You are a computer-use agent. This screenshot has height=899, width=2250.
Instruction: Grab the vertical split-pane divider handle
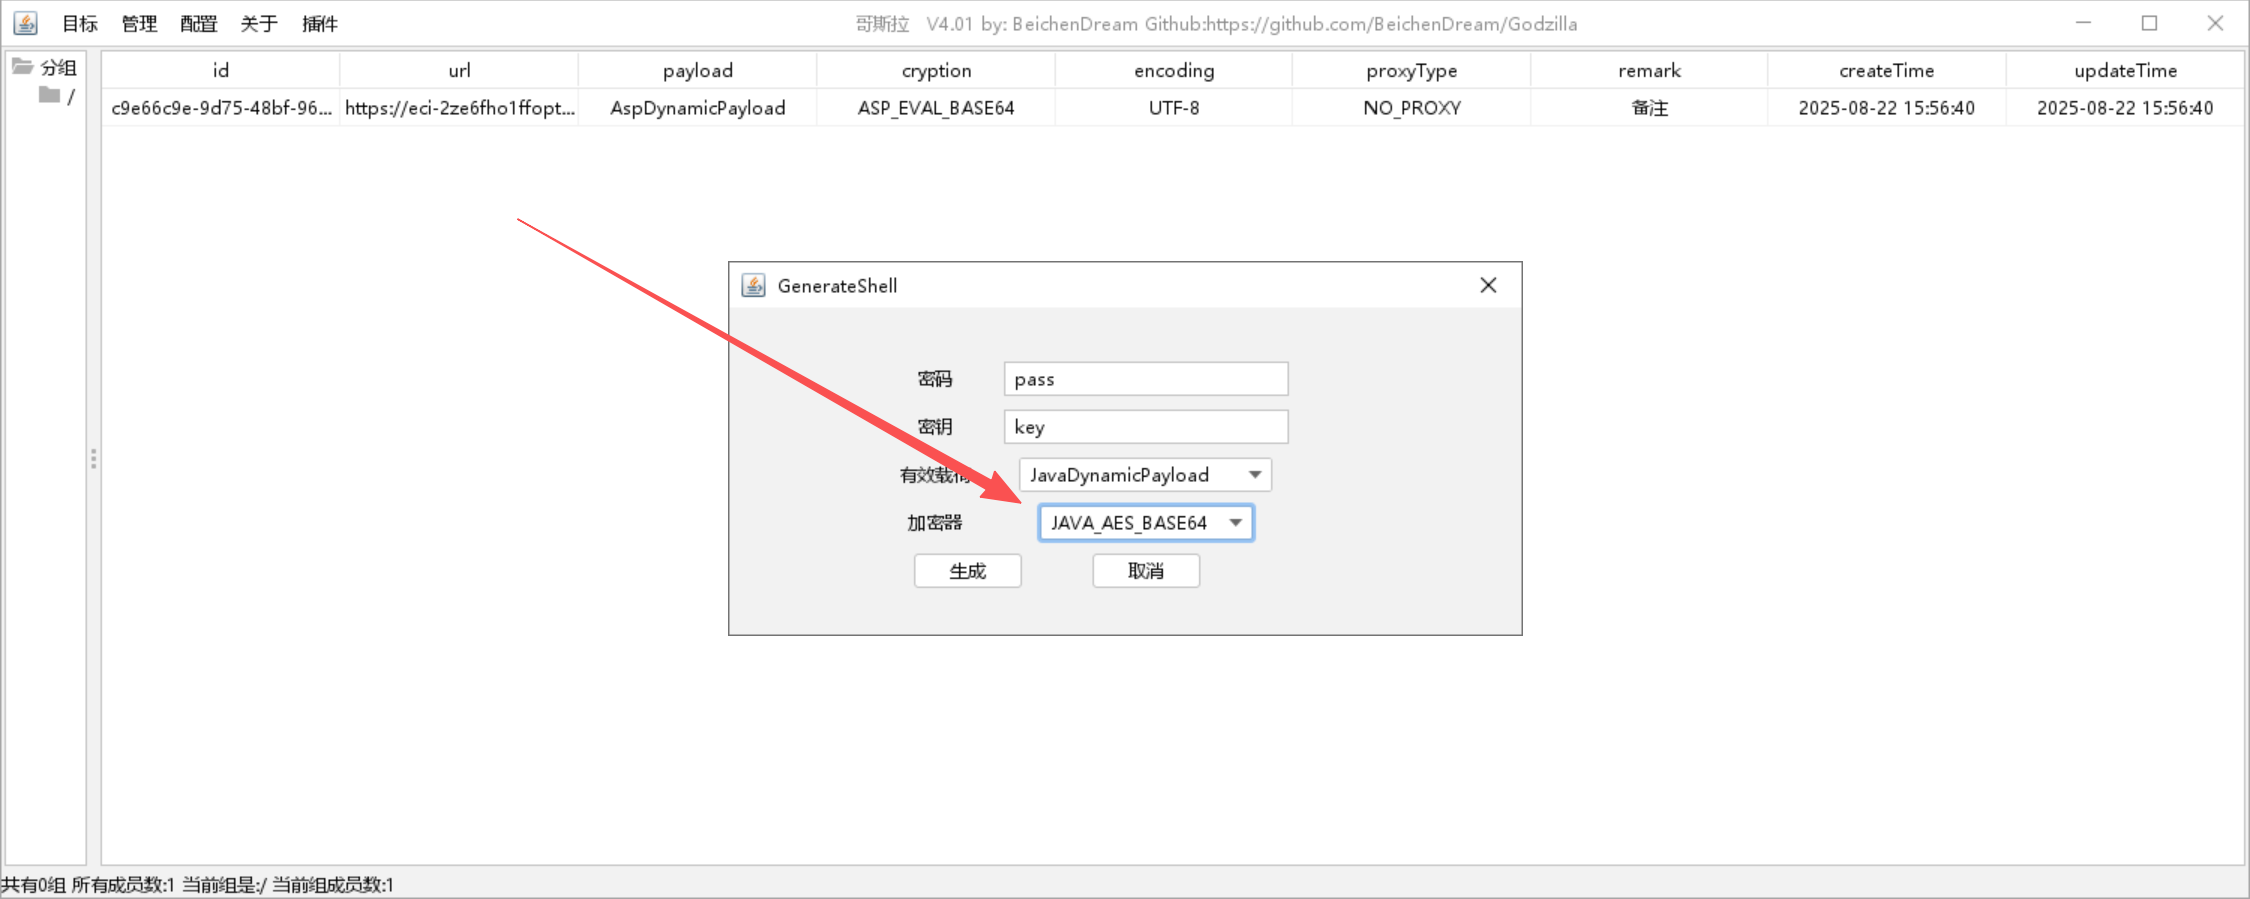93,459
